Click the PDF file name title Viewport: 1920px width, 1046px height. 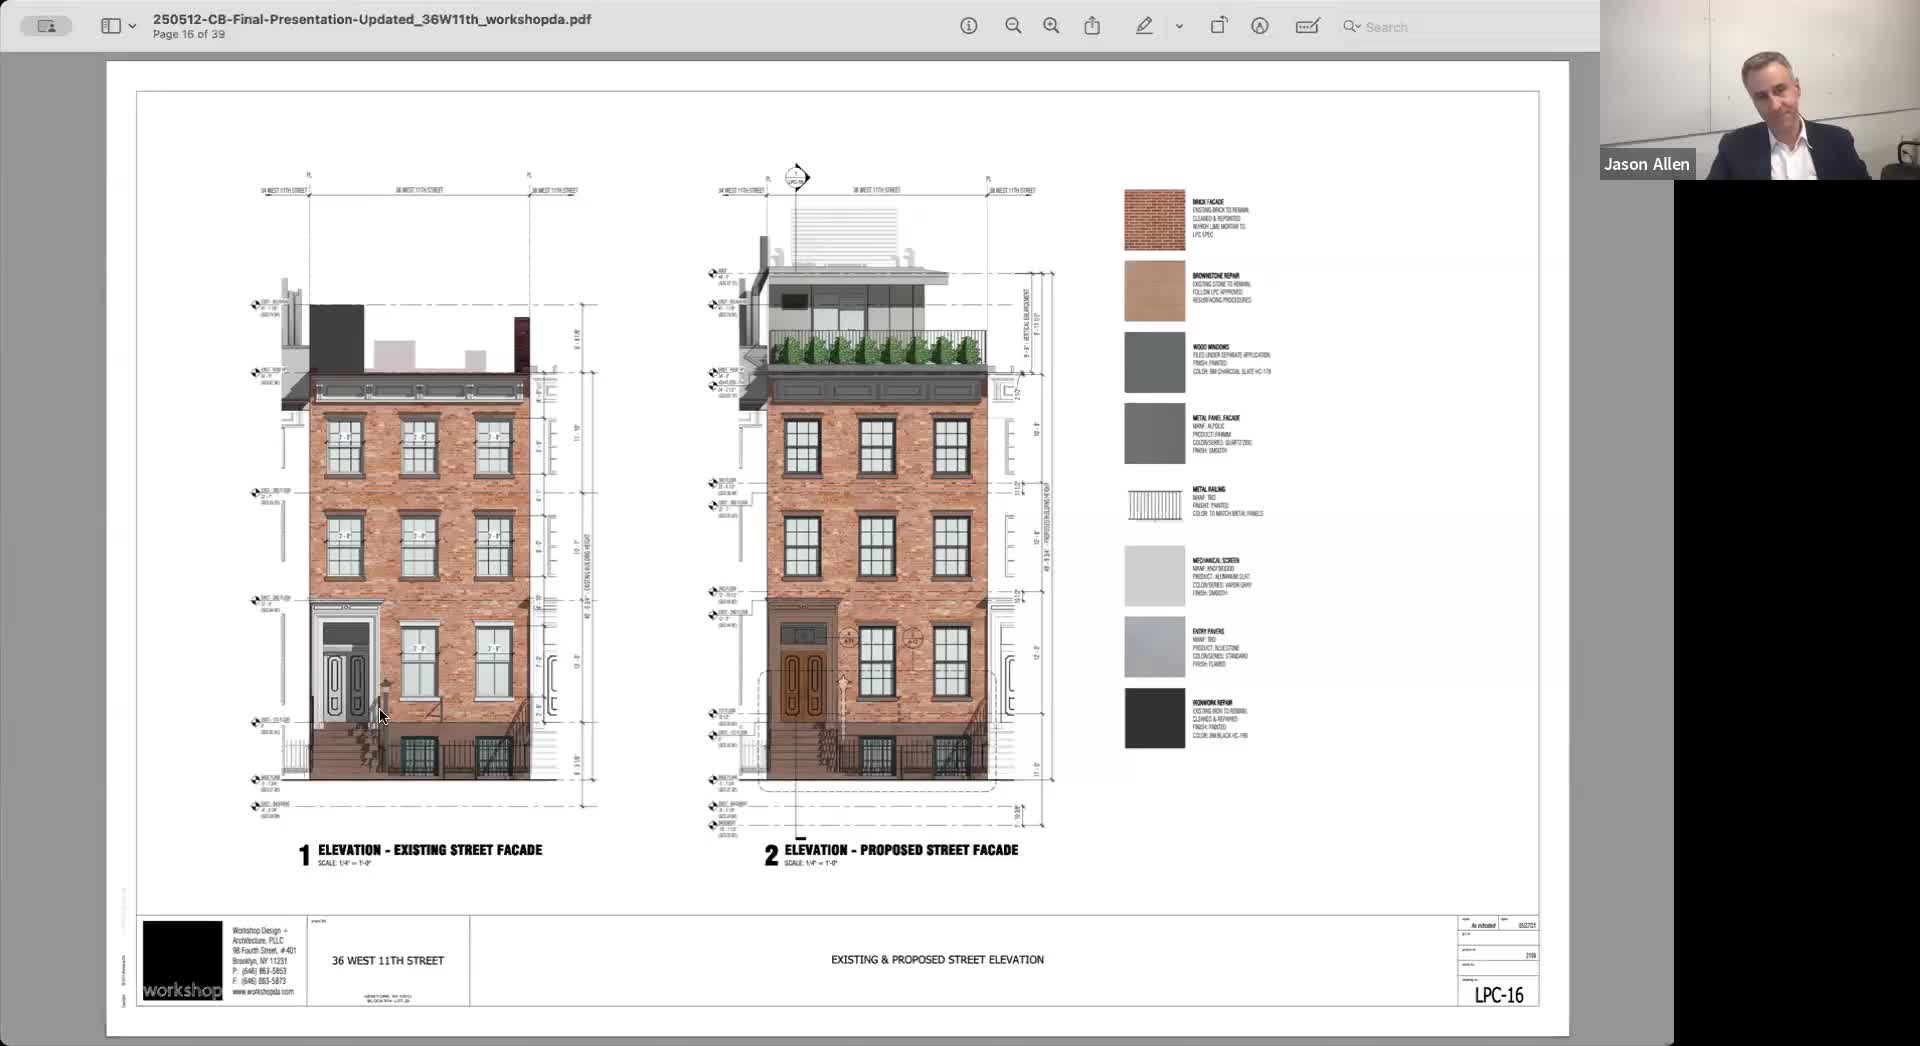pyautogui.click(x=371, y=19)
